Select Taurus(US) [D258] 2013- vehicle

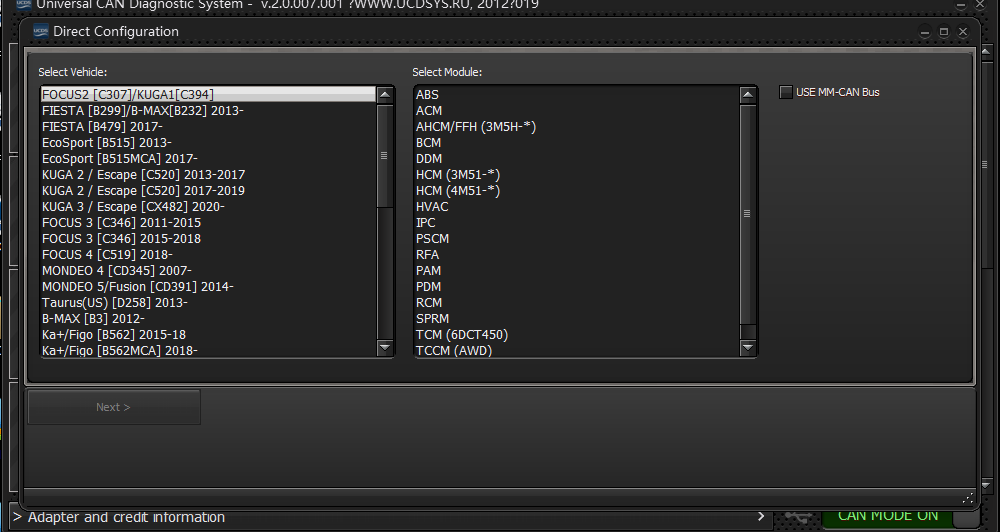point(209,302)
